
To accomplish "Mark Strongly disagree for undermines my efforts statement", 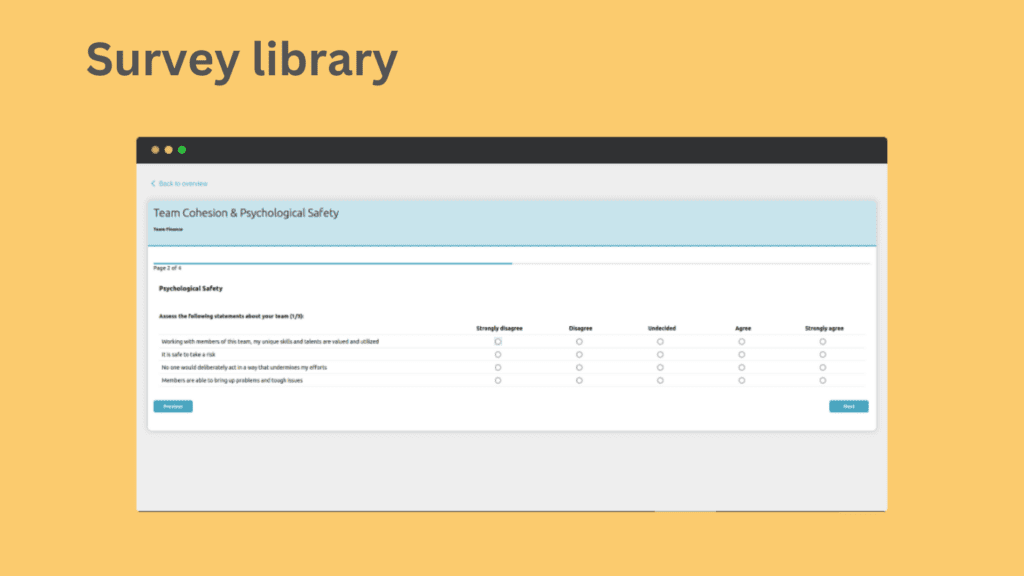I will coord(498,367).
